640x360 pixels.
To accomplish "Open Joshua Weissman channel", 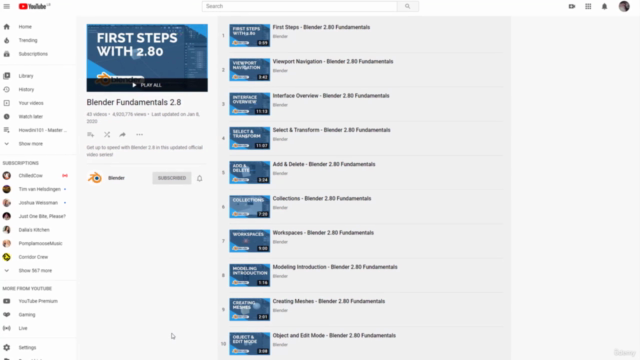I will click(38, 203).
